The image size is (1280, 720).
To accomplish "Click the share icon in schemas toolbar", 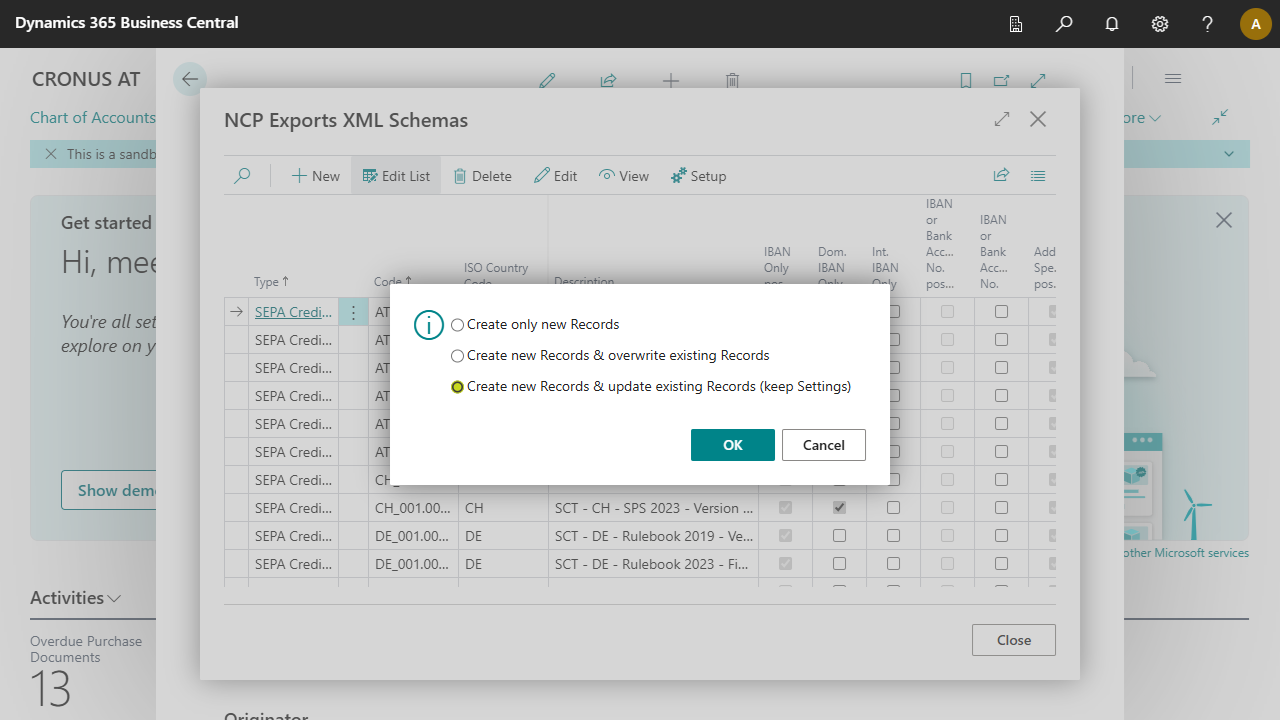I will [1001, 175].
